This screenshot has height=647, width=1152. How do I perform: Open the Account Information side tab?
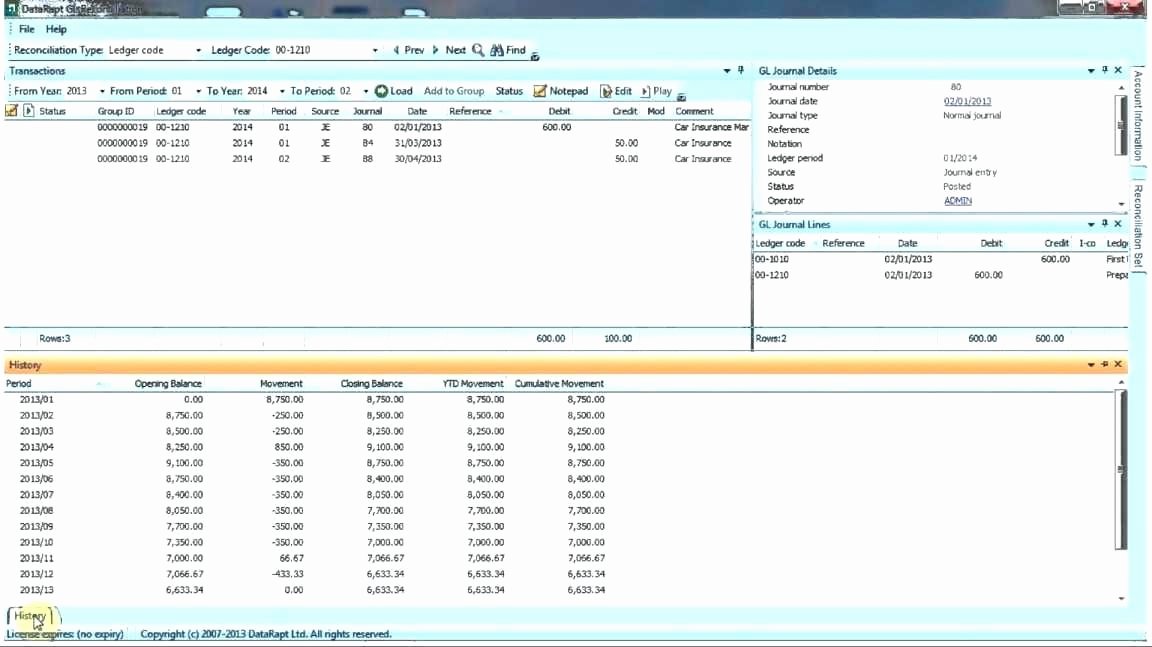coord(1138,116)
